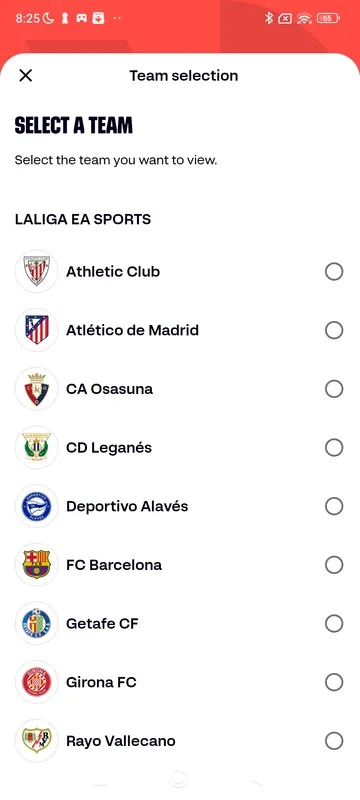Choose the Girona FC radio button
This screenshot has width=360, height=800.
point(334,682)
